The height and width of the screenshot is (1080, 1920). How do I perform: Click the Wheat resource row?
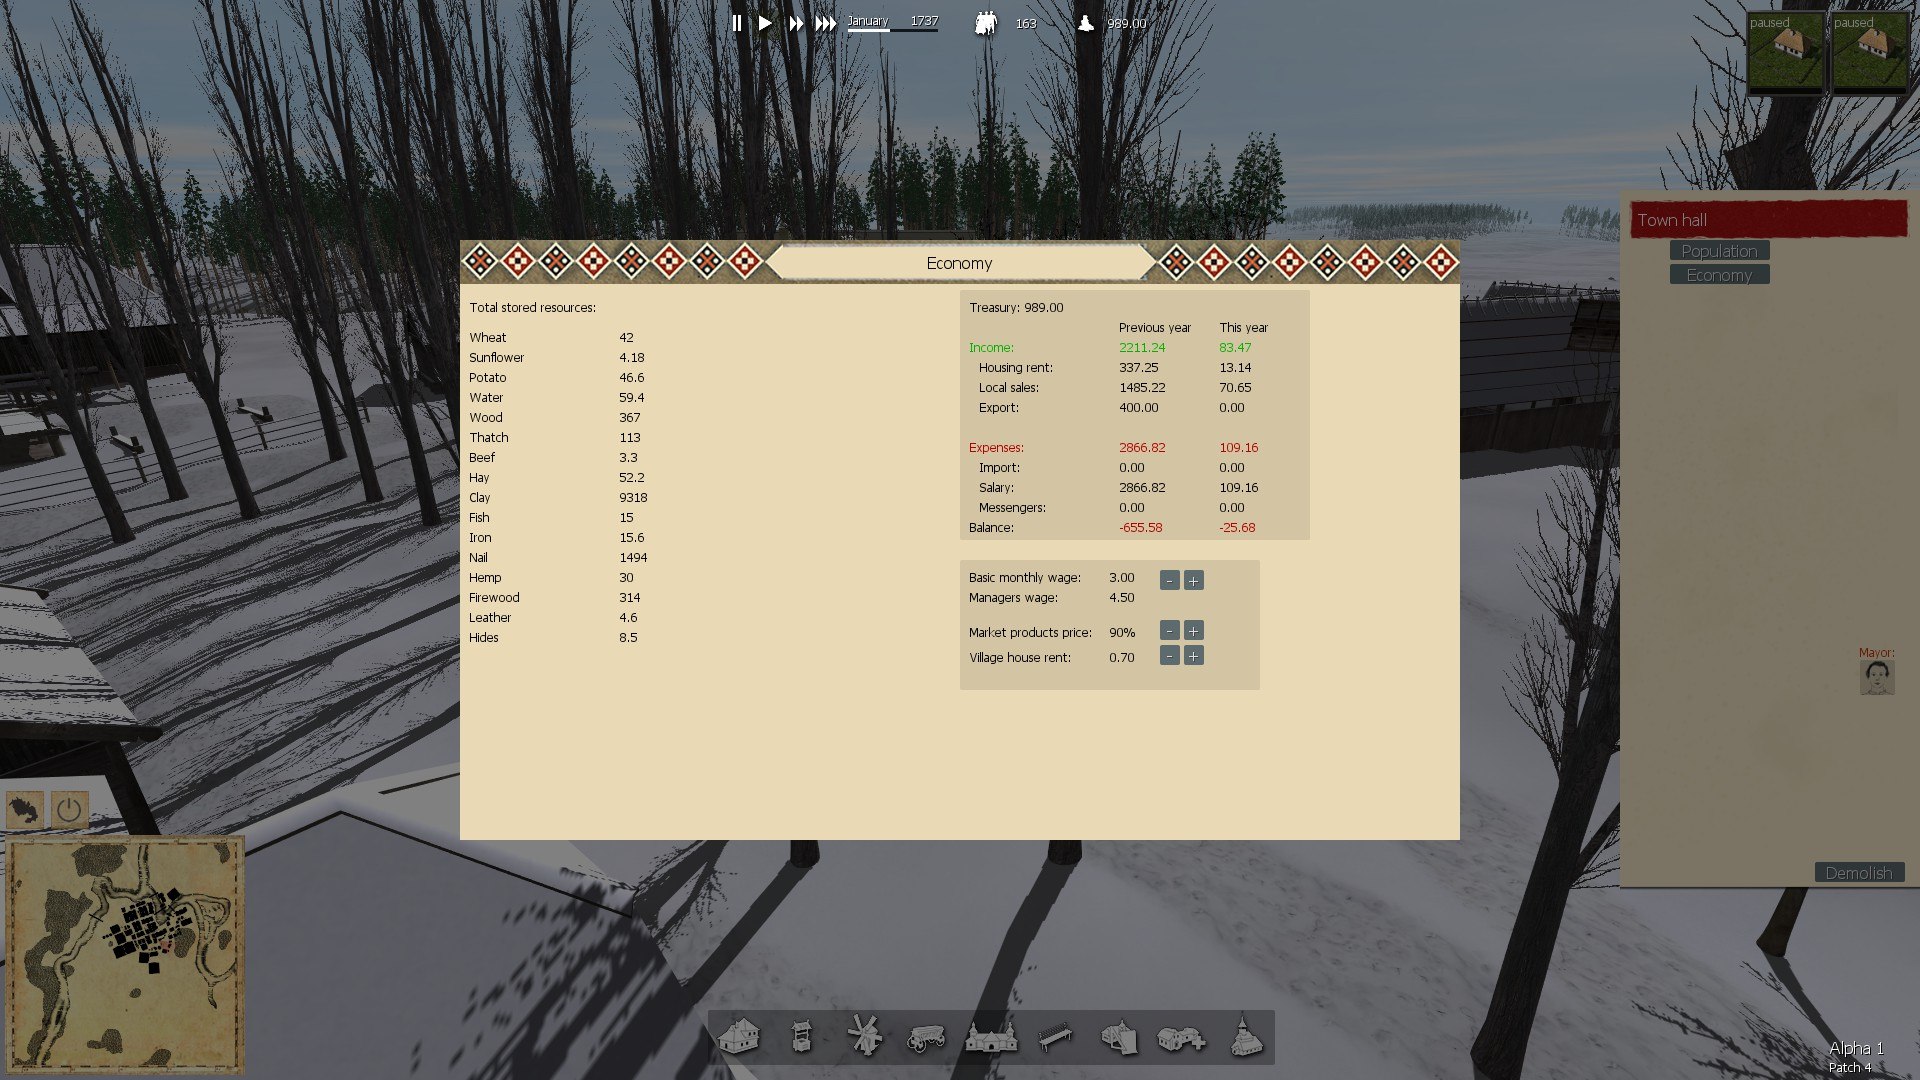coord(557,338)
